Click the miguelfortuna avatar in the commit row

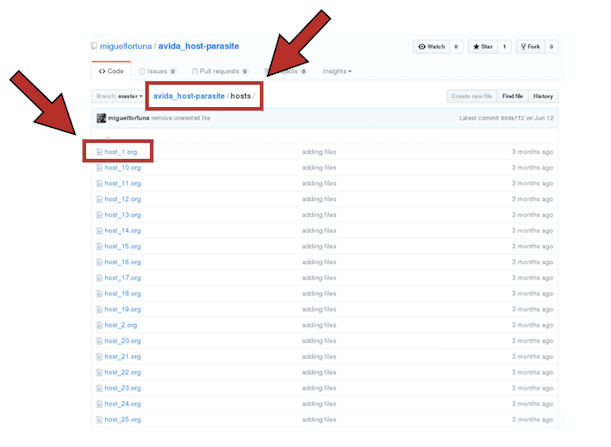point(101,118)
